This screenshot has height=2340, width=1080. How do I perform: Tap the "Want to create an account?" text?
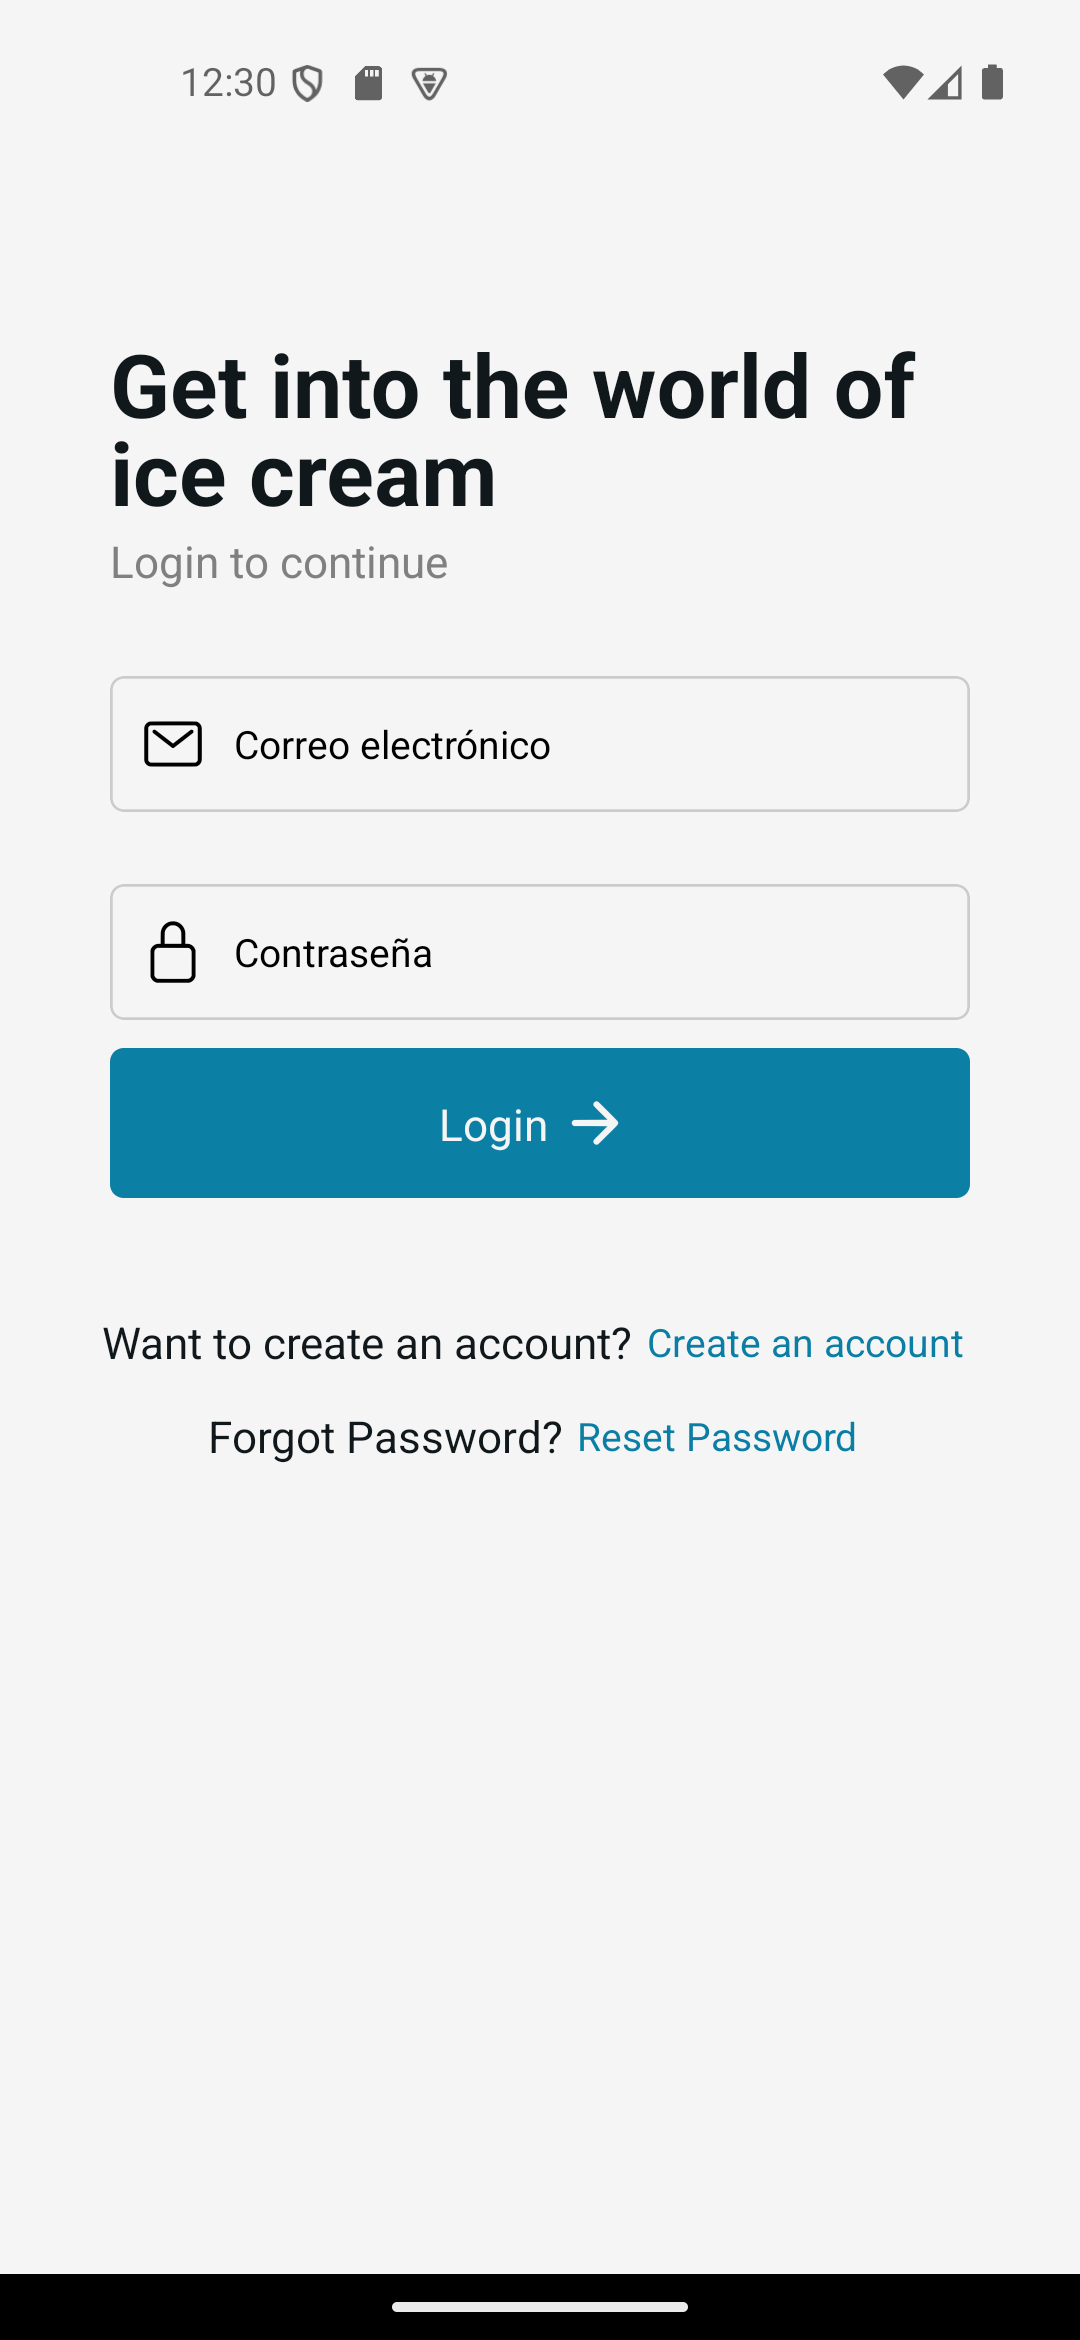point(367,1343)
